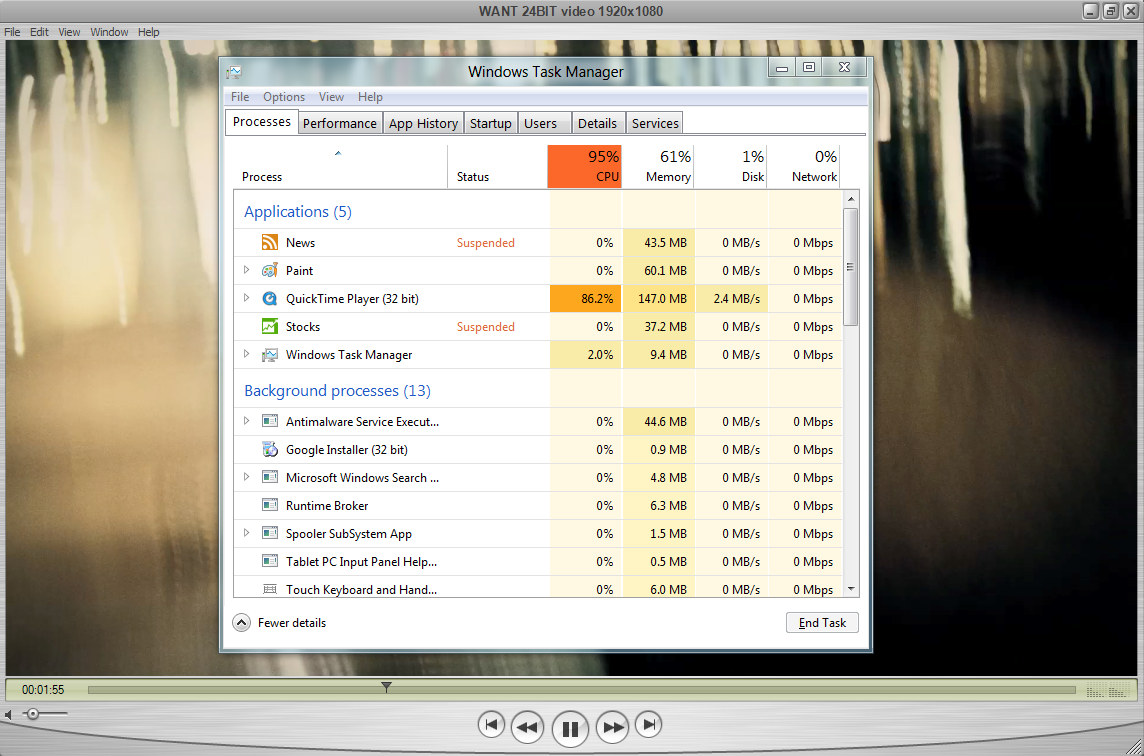This screenshot has height=756, width=1144.
Task: Expand the Antimalware Service Executable row
Action: [x=247, y=421]
